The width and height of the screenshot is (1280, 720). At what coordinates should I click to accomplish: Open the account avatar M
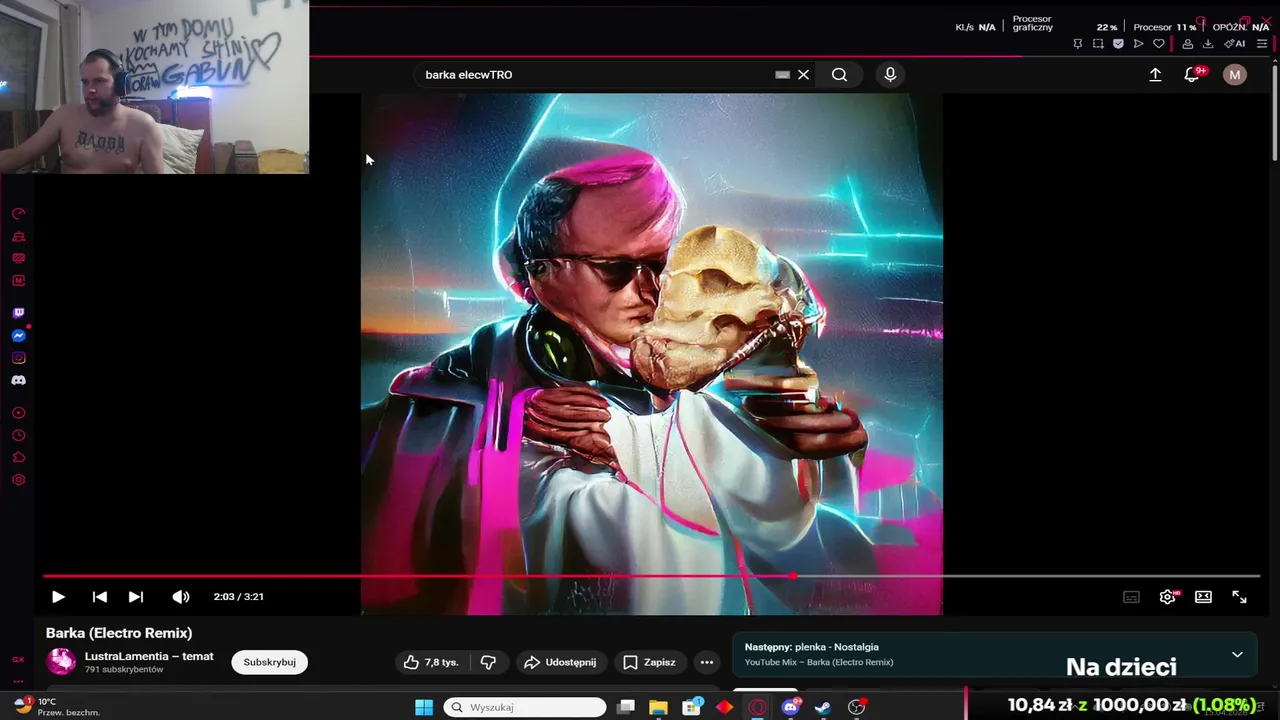(1235, 75)
